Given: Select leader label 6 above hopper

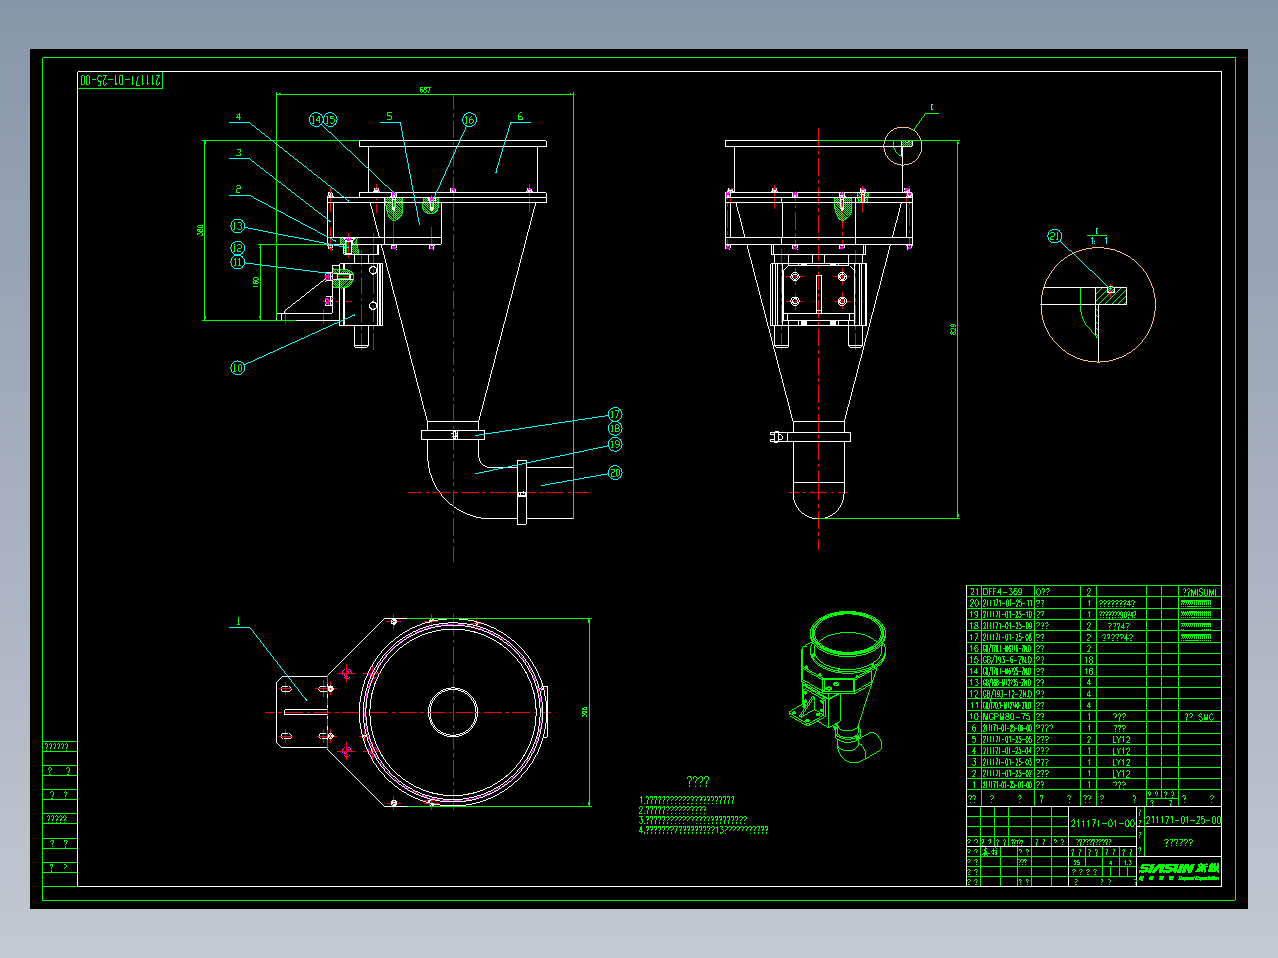Looking at the screenshot, I should point(520,117).
